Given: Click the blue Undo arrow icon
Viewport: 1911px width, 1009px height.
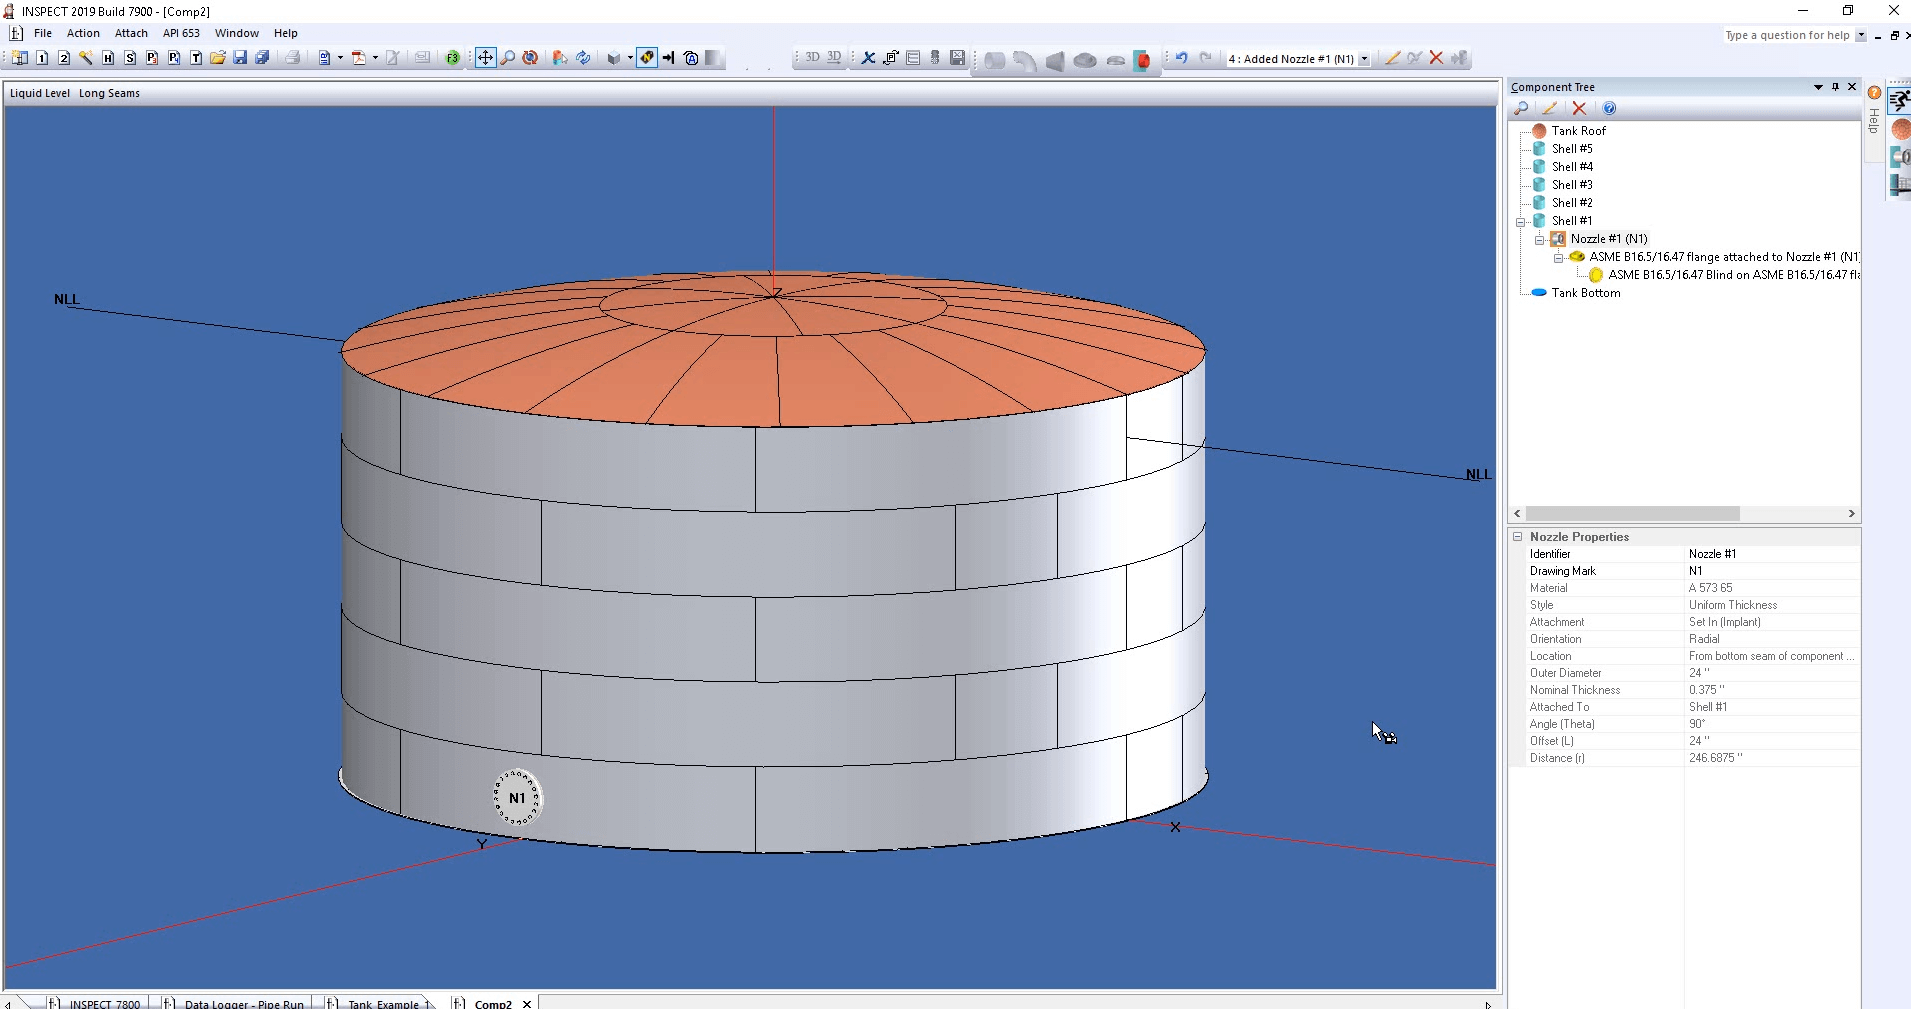Looking at the screenshot, I should (x=1181, y=58).
